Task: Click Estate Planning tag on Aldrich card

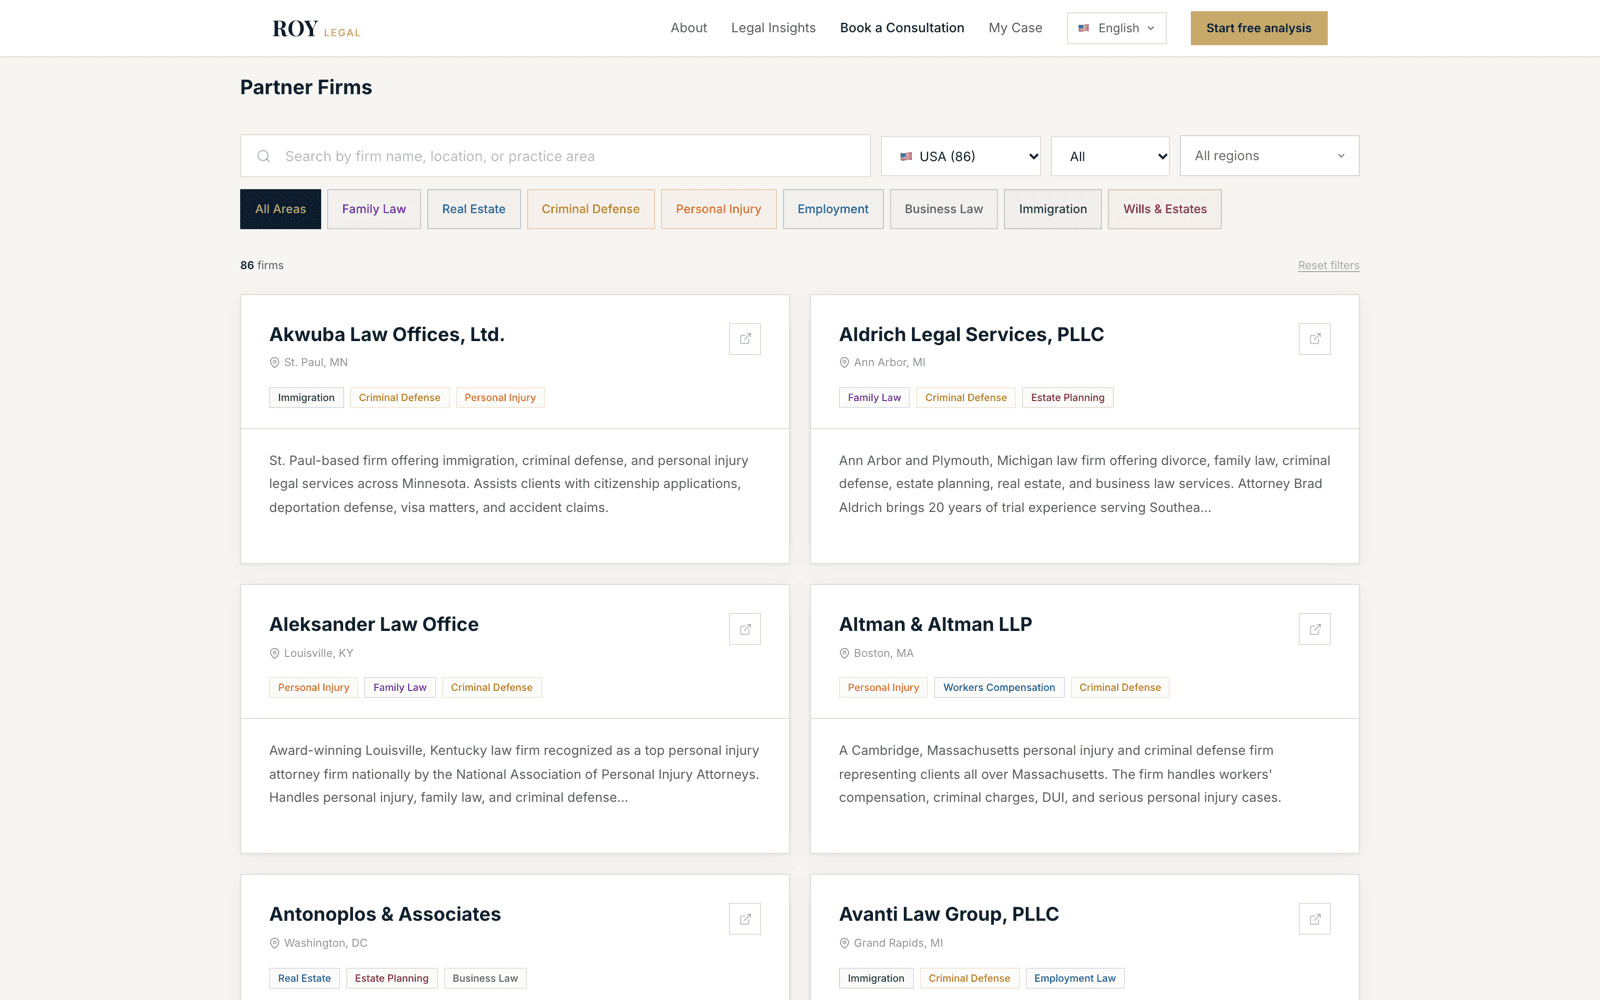Action: (1068, 398)
